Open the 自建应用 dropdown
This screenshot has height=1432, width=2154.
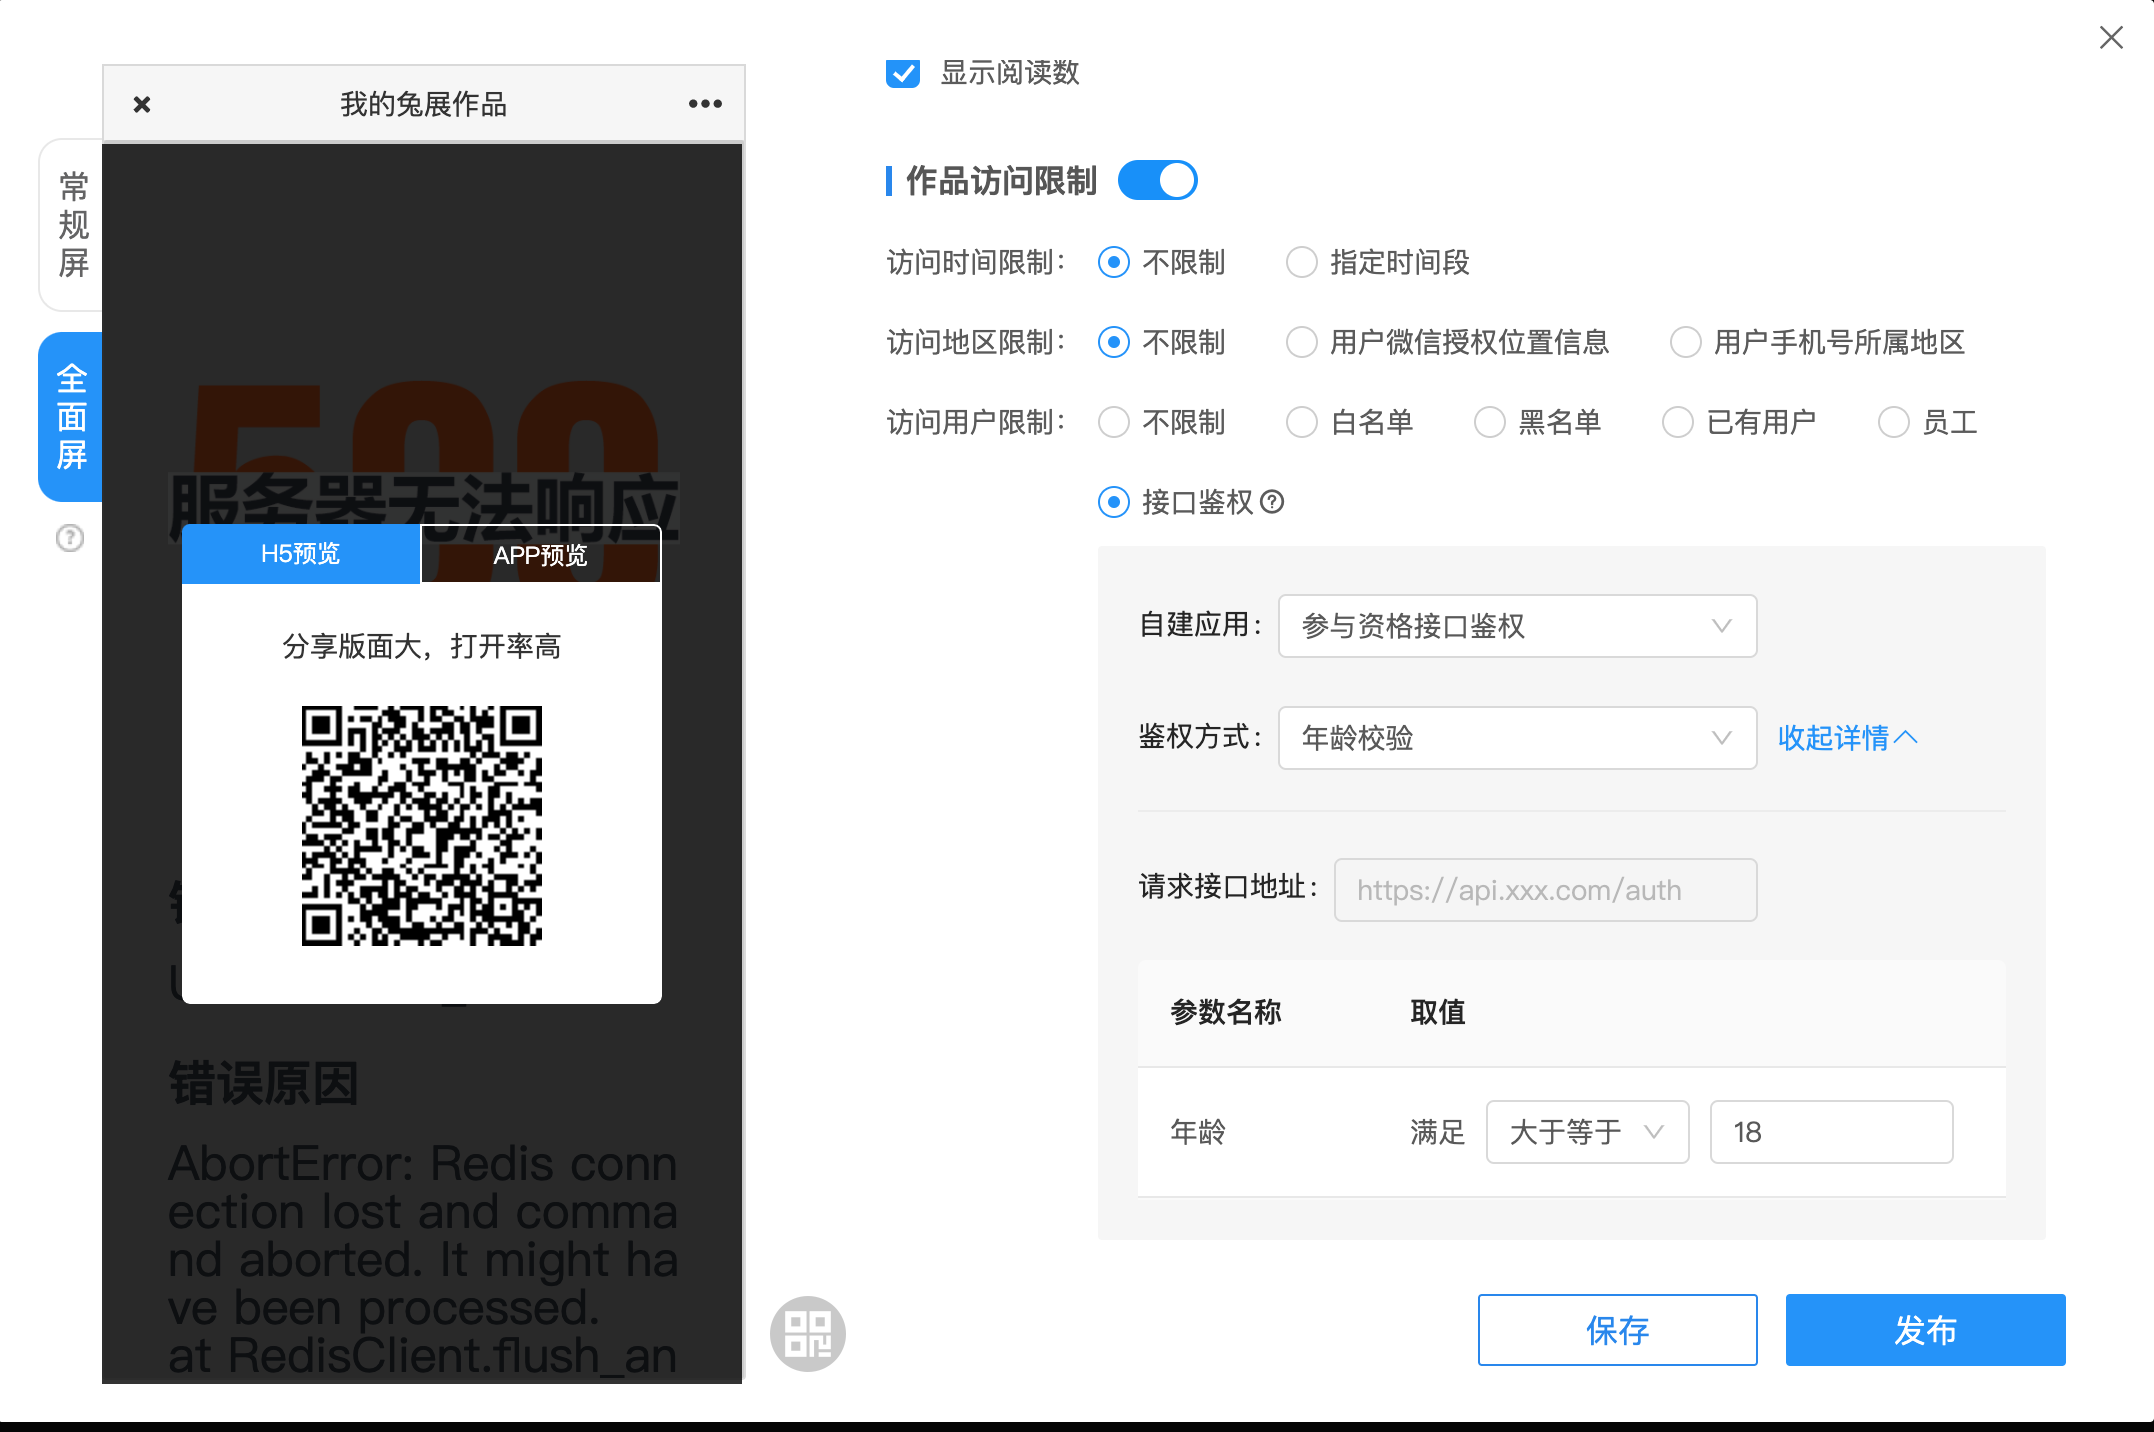click(1517, 626)
